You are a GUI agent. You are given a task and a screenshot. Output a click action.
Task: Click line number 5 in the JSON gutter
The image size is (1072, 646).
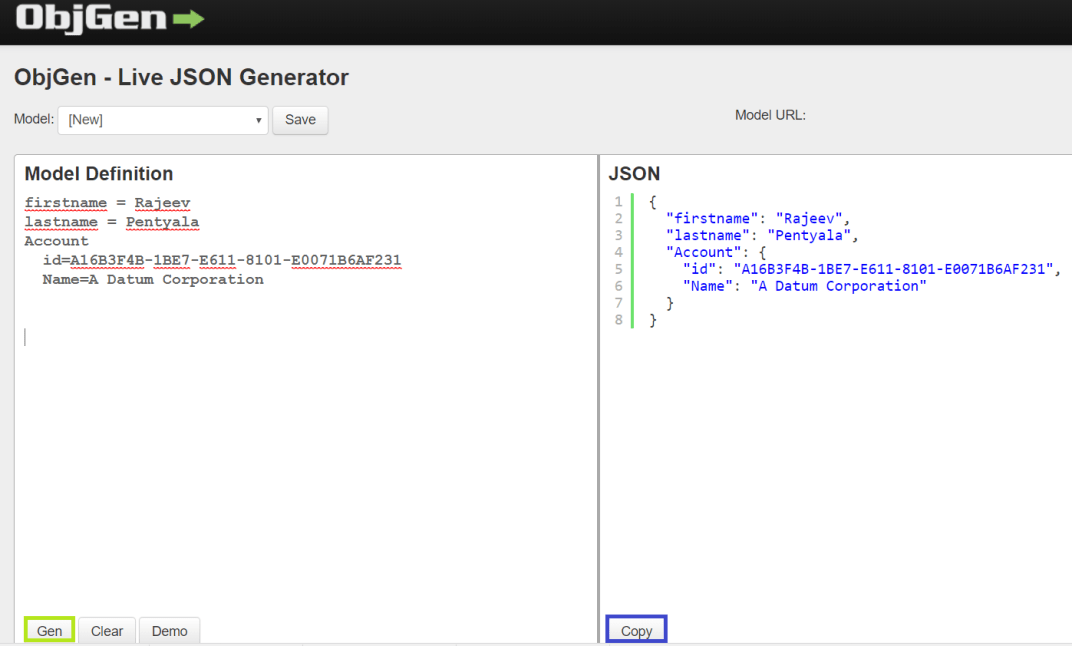pos(618,268)
